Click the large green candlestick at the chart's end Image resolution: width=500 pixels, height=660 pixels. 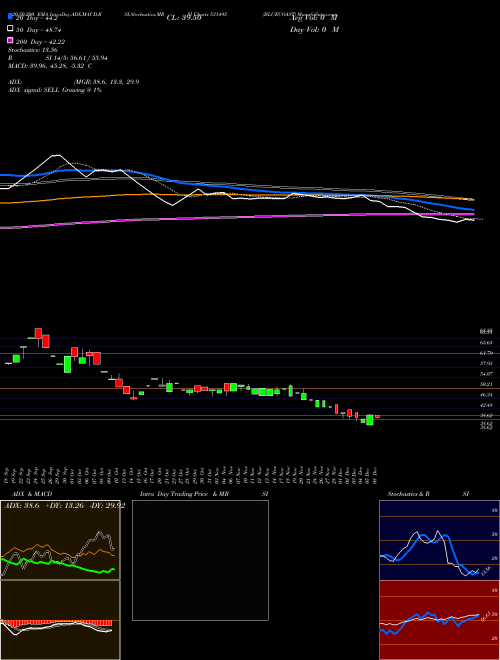coord(370,420)
